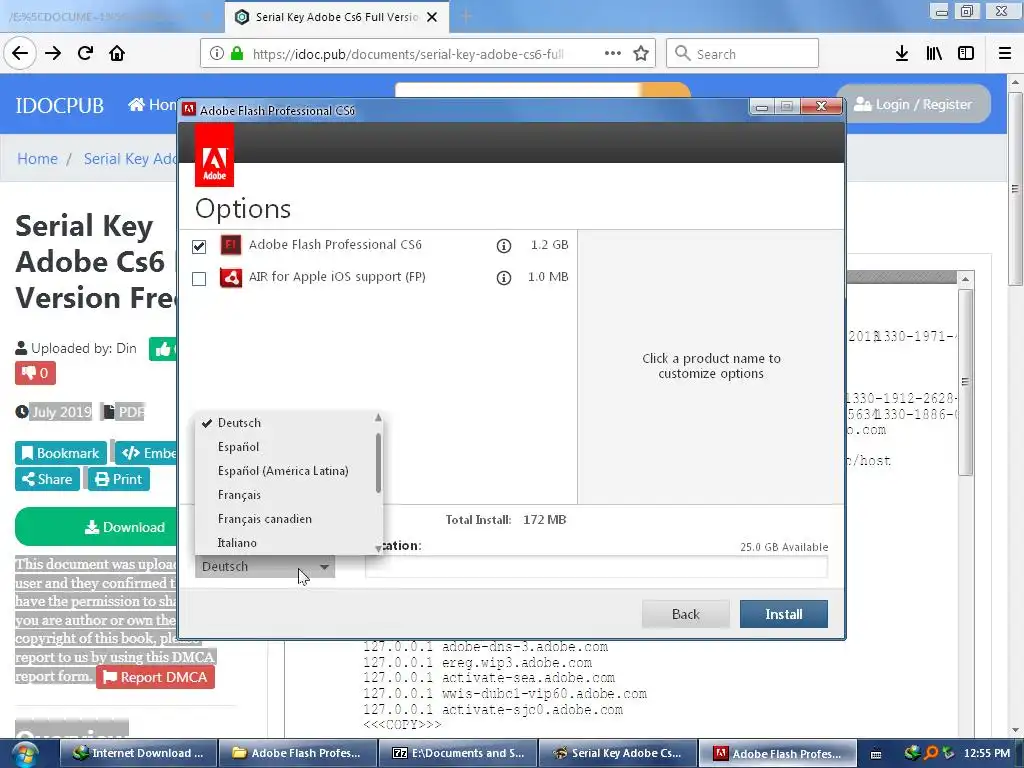Click the search magnifier tray icon
Viewport: 1024px width, 768px height.
(931, 753)
